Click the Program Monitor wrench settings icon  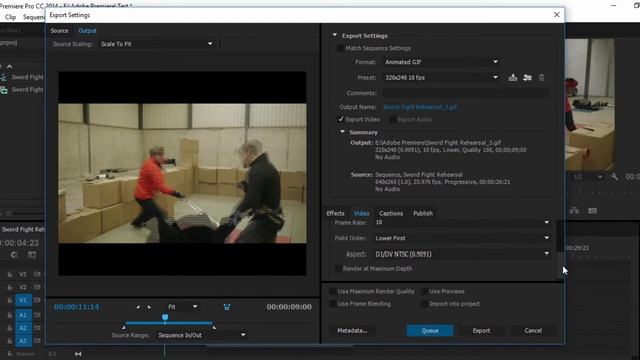tap(614, 177)
